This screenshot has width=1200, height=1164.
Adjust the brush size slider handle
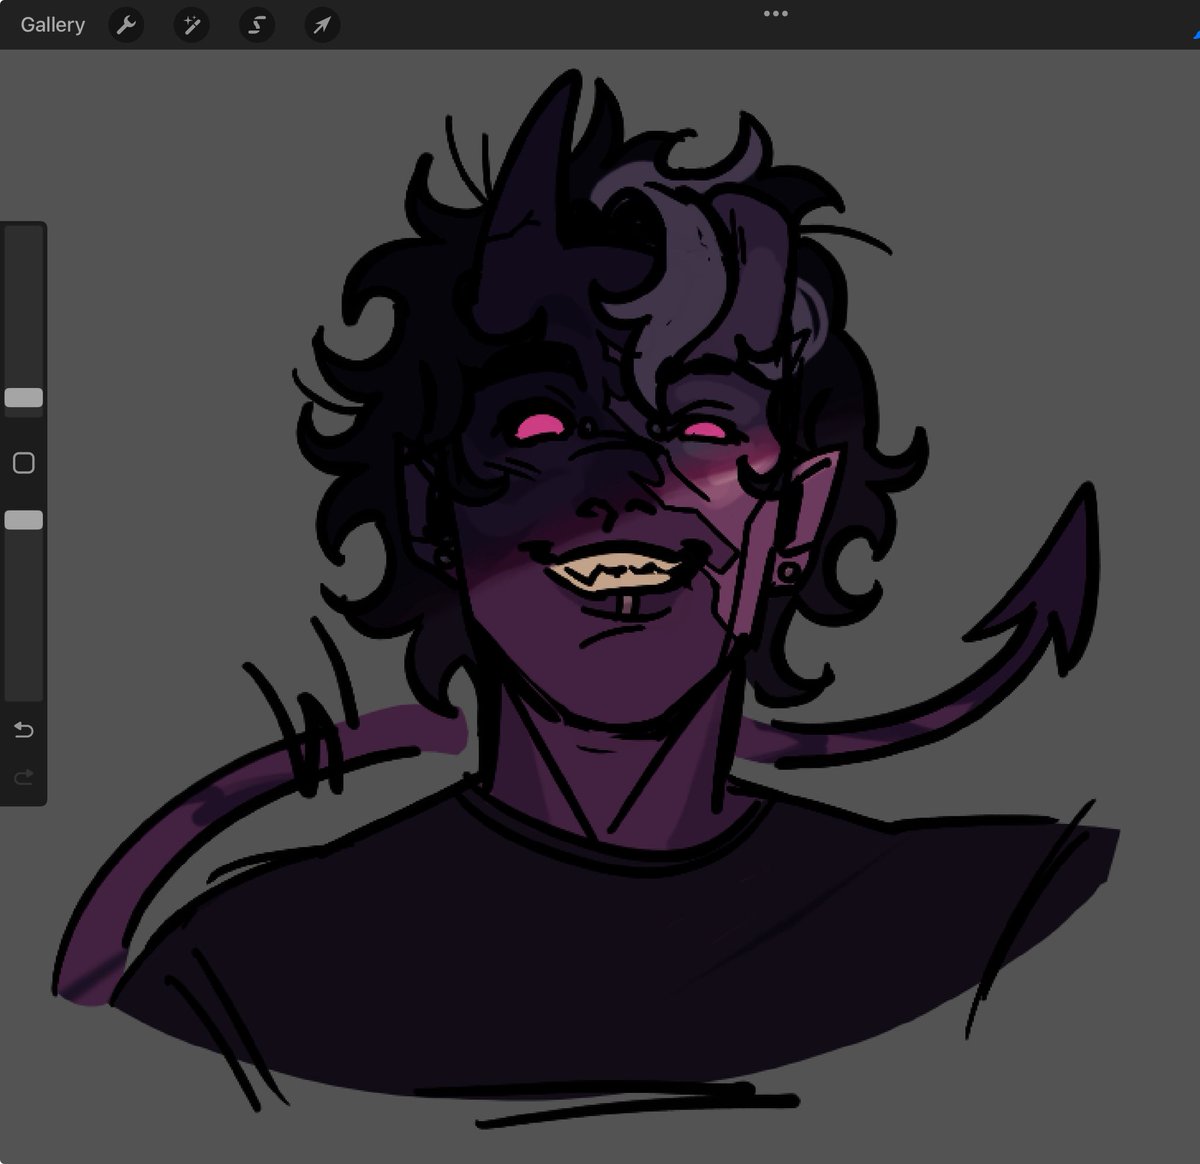click(24, 398)
